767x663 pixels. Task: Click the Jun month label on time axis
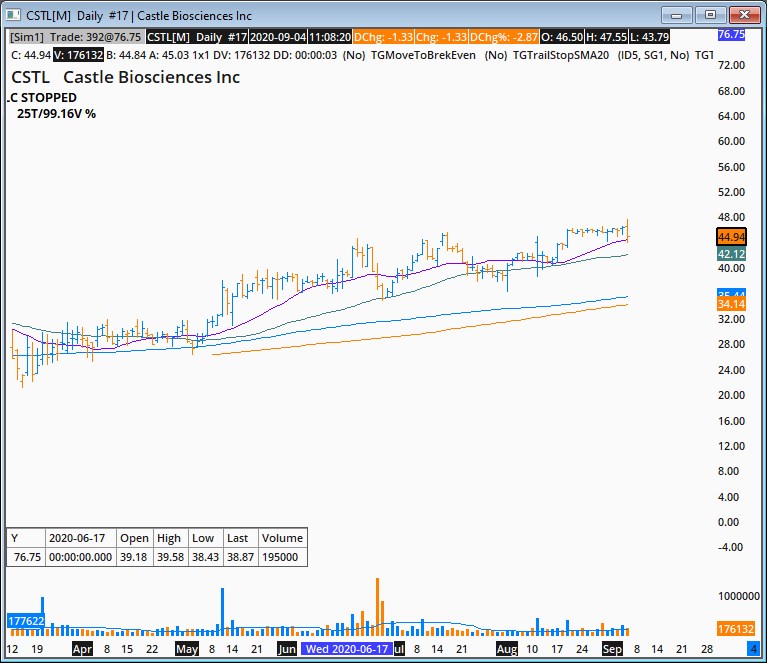287,649
